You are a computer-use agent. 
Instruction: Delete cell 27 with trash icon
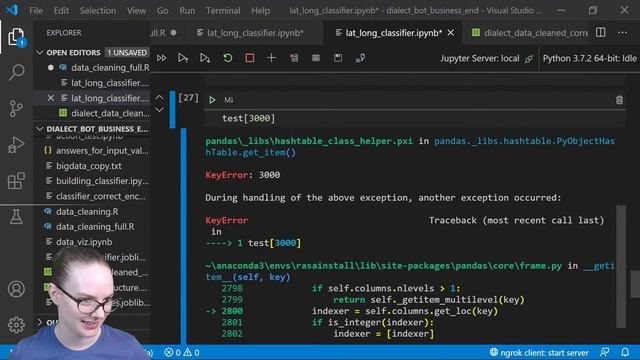click(x=619, y=100)
